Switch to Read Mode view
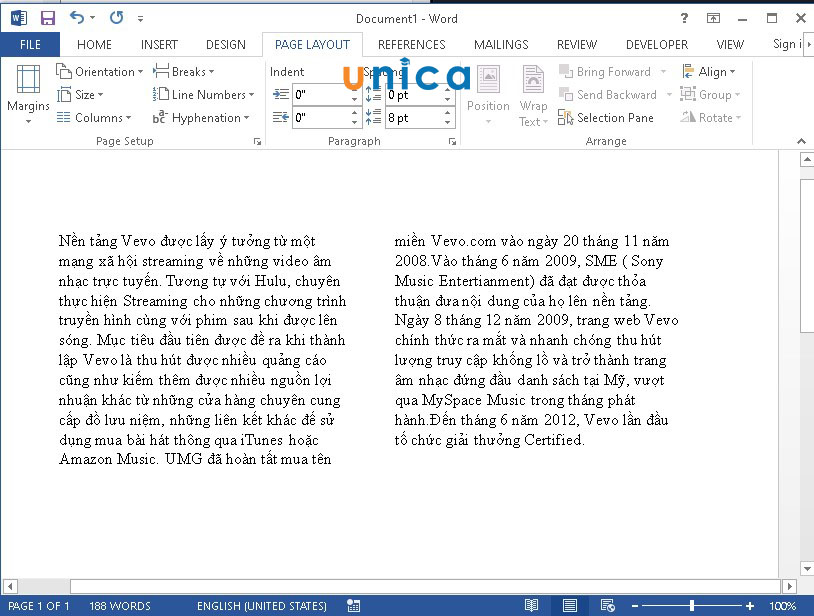Screen dimensions: 814x616 coord(531,606)
